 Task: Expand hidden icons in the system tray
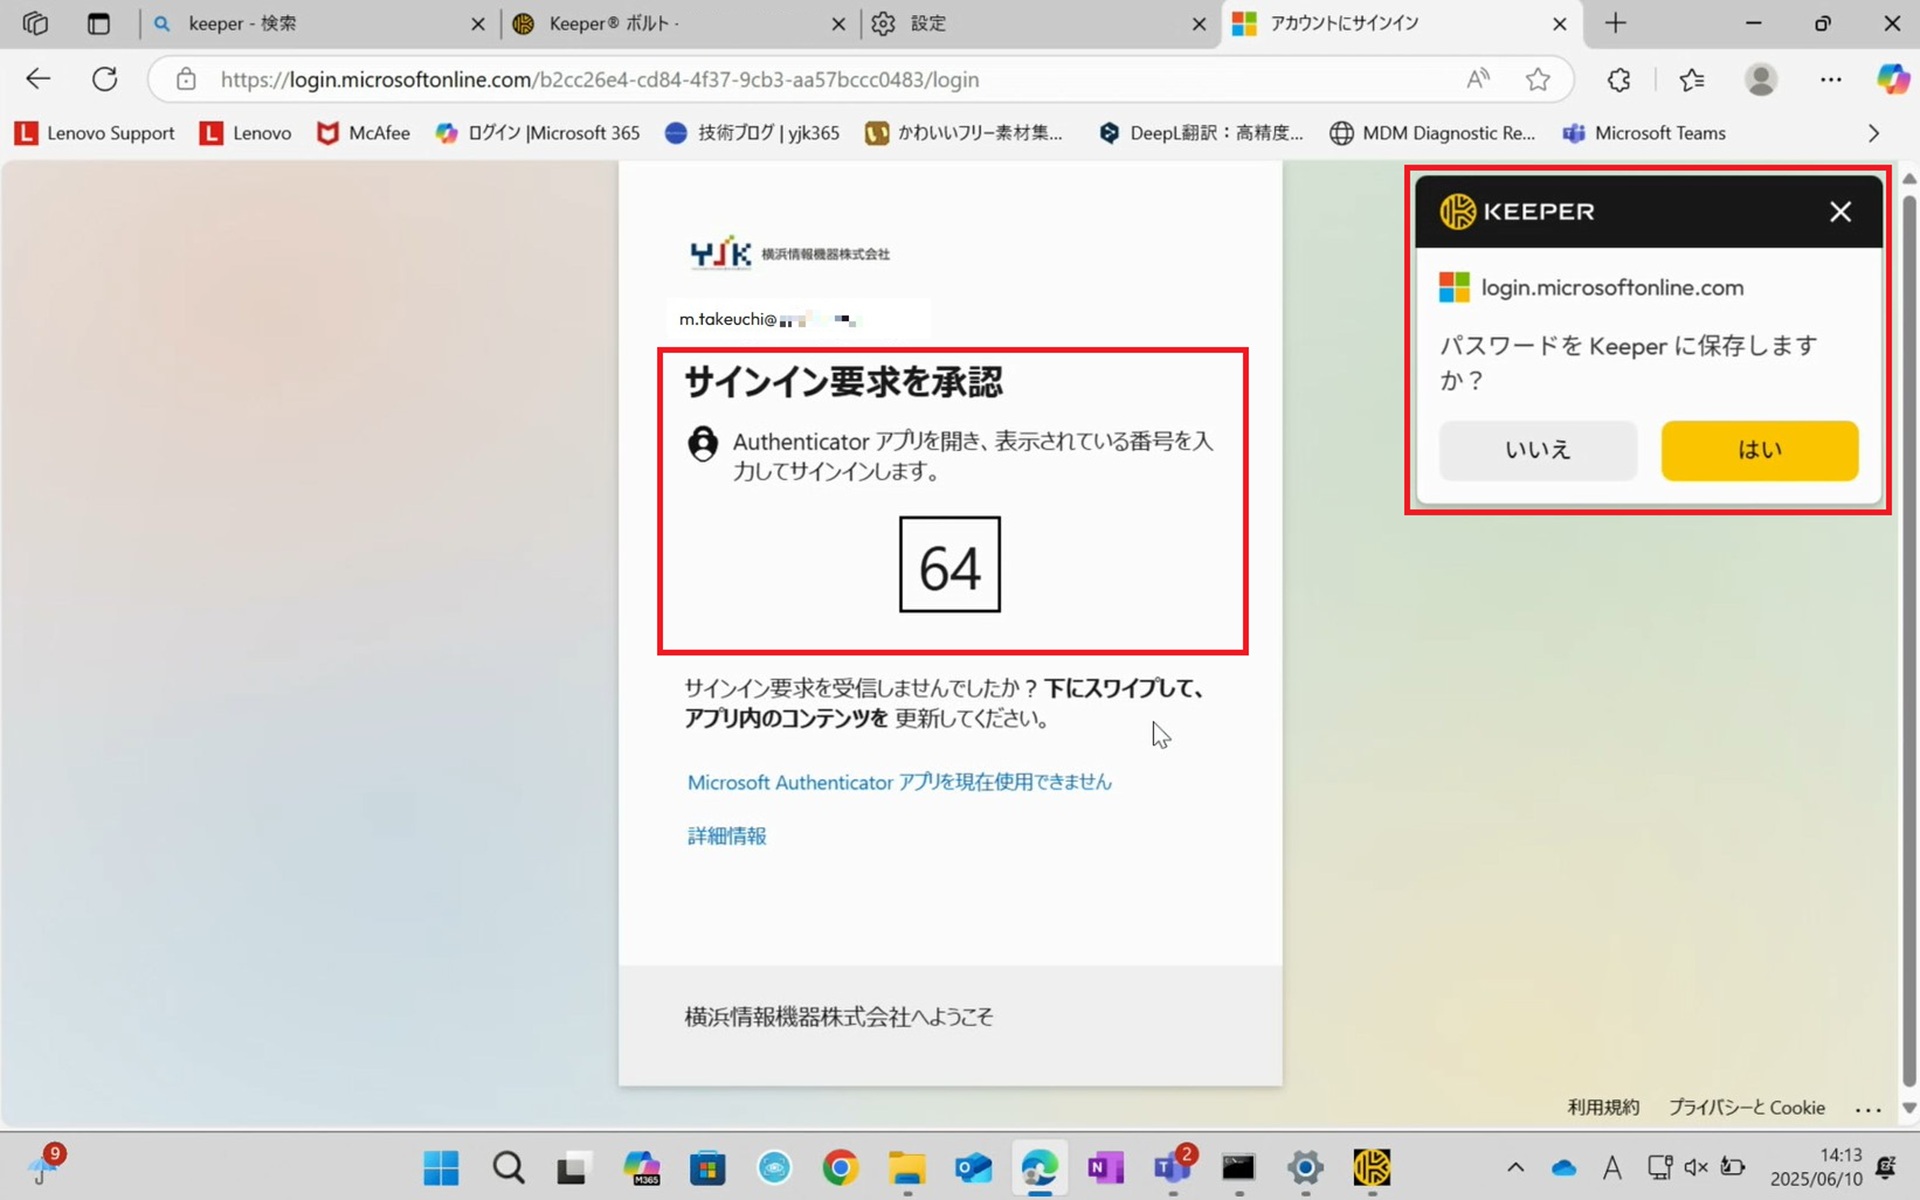(x=1515, y=1166)
